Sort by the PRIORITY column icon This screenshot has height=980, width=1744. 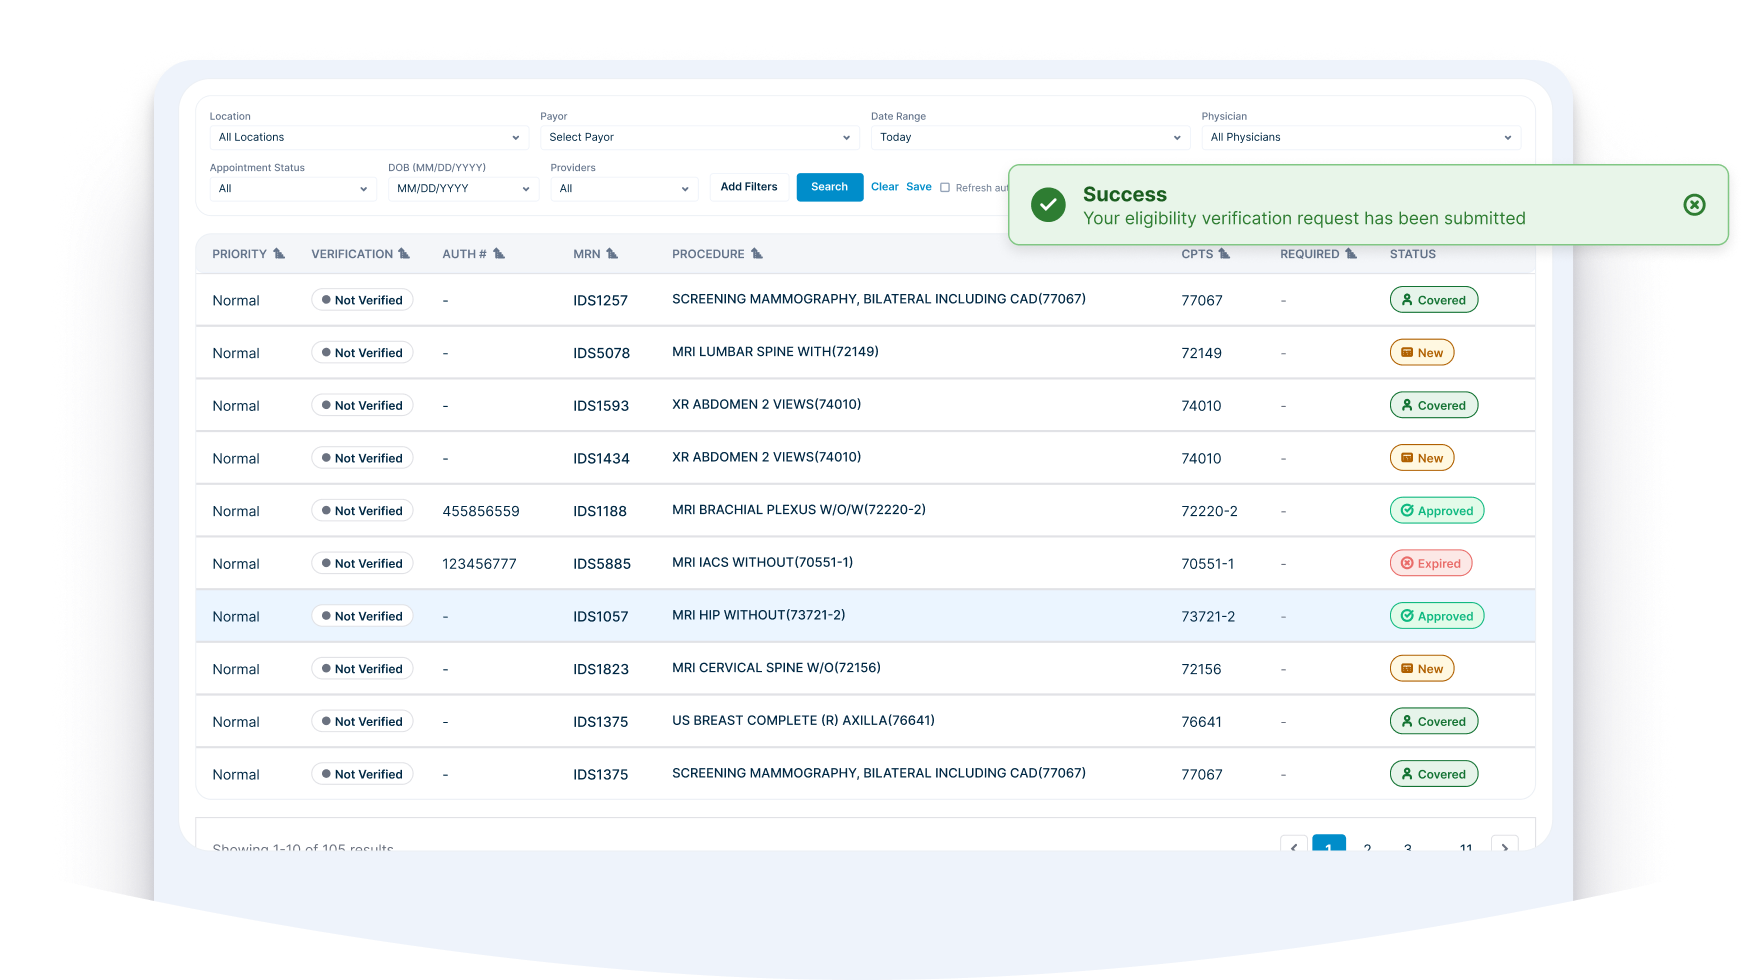click(279, 254)
